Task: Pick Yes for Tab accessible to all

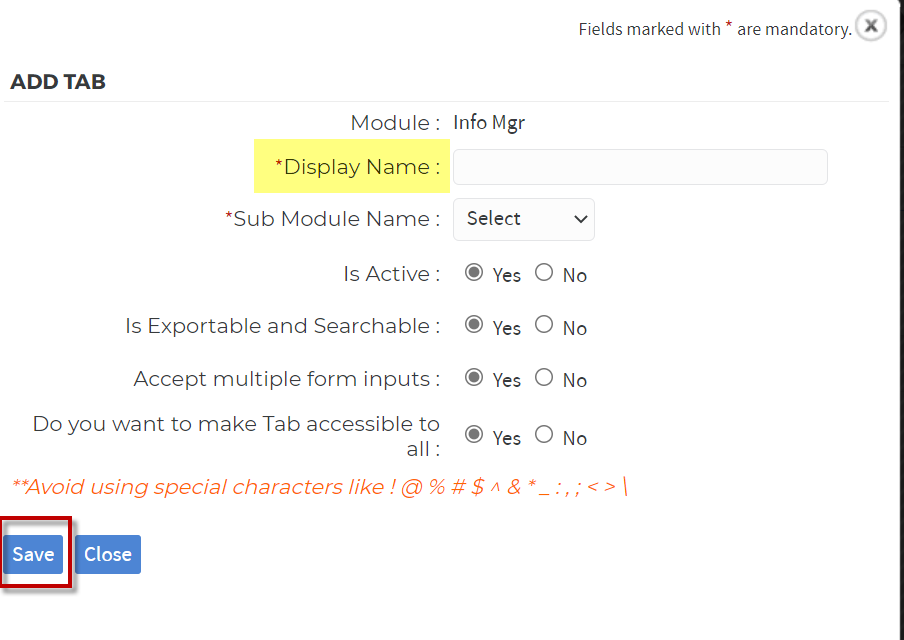Action: [474, 434]
